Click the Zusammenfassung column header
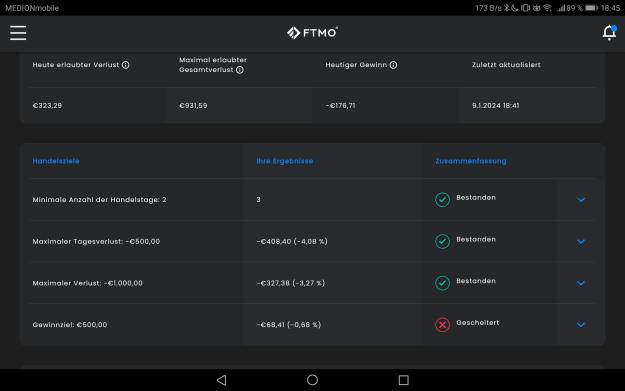Viewport: 625px width, 391px height. (471, 161)
